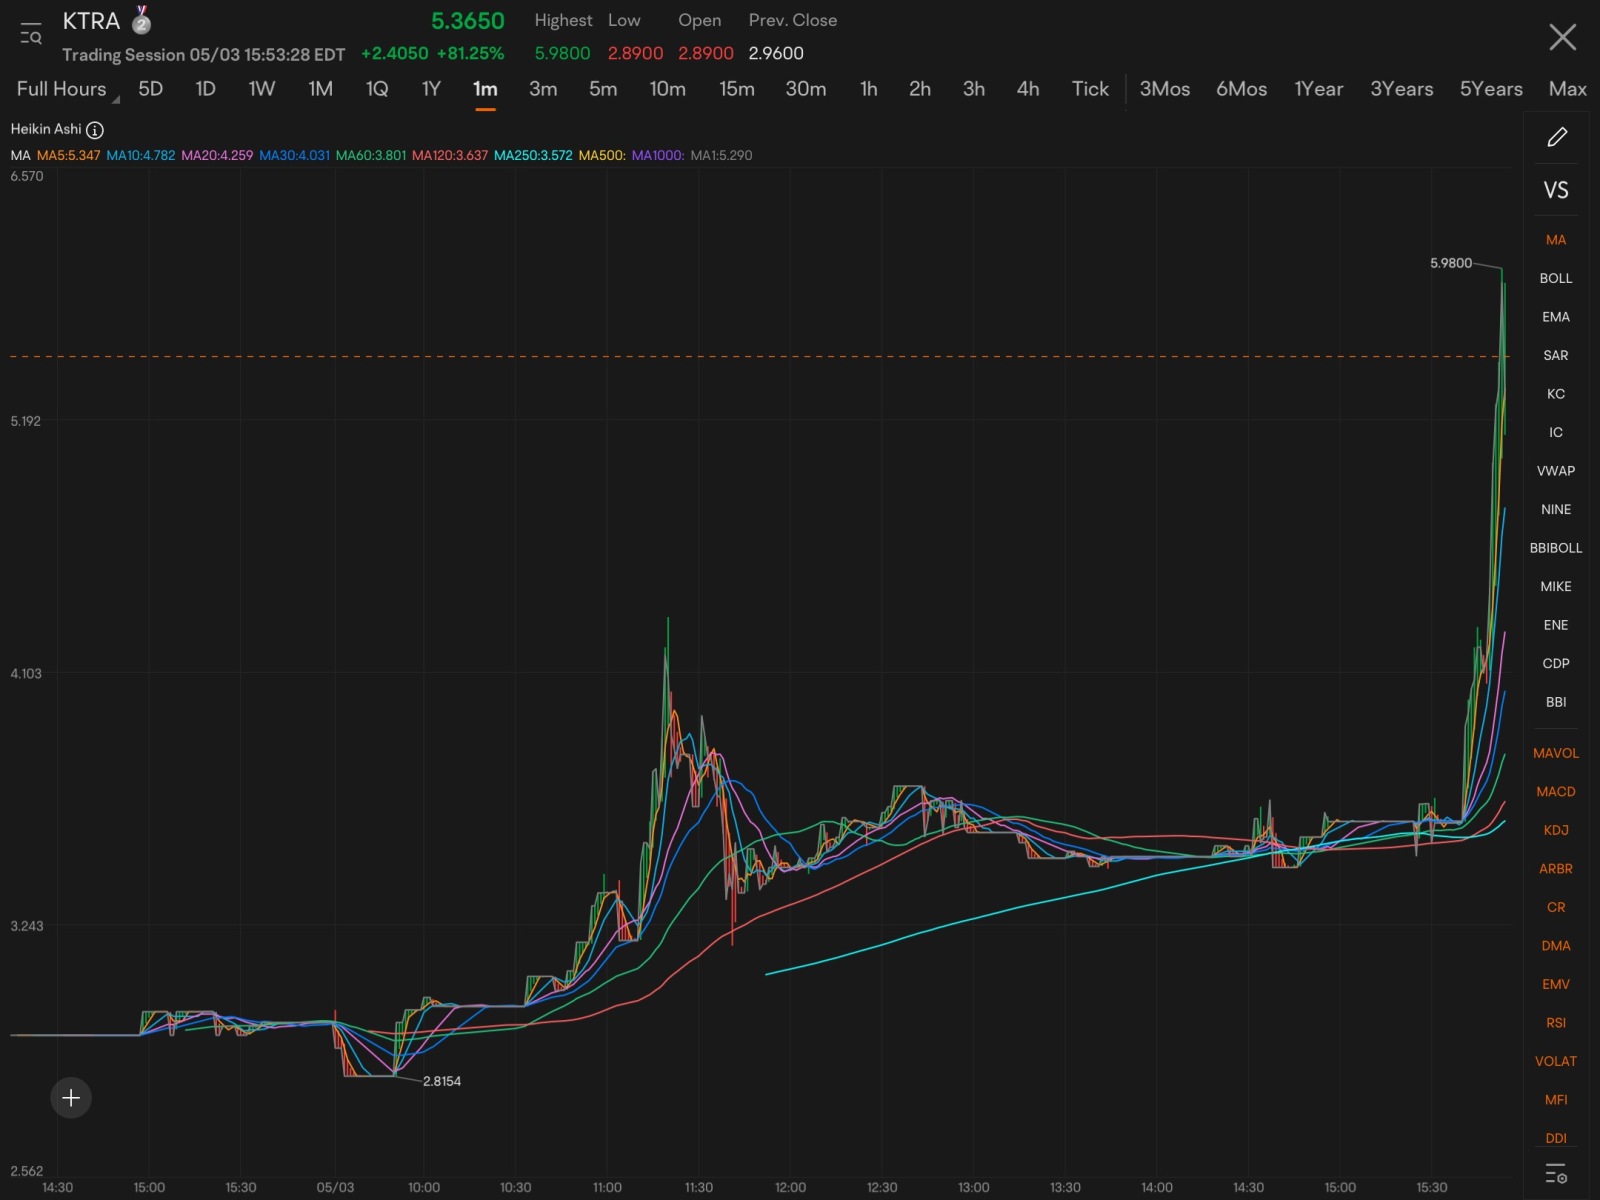Enable the DDI sub-indicator

click(1556, 1138)
